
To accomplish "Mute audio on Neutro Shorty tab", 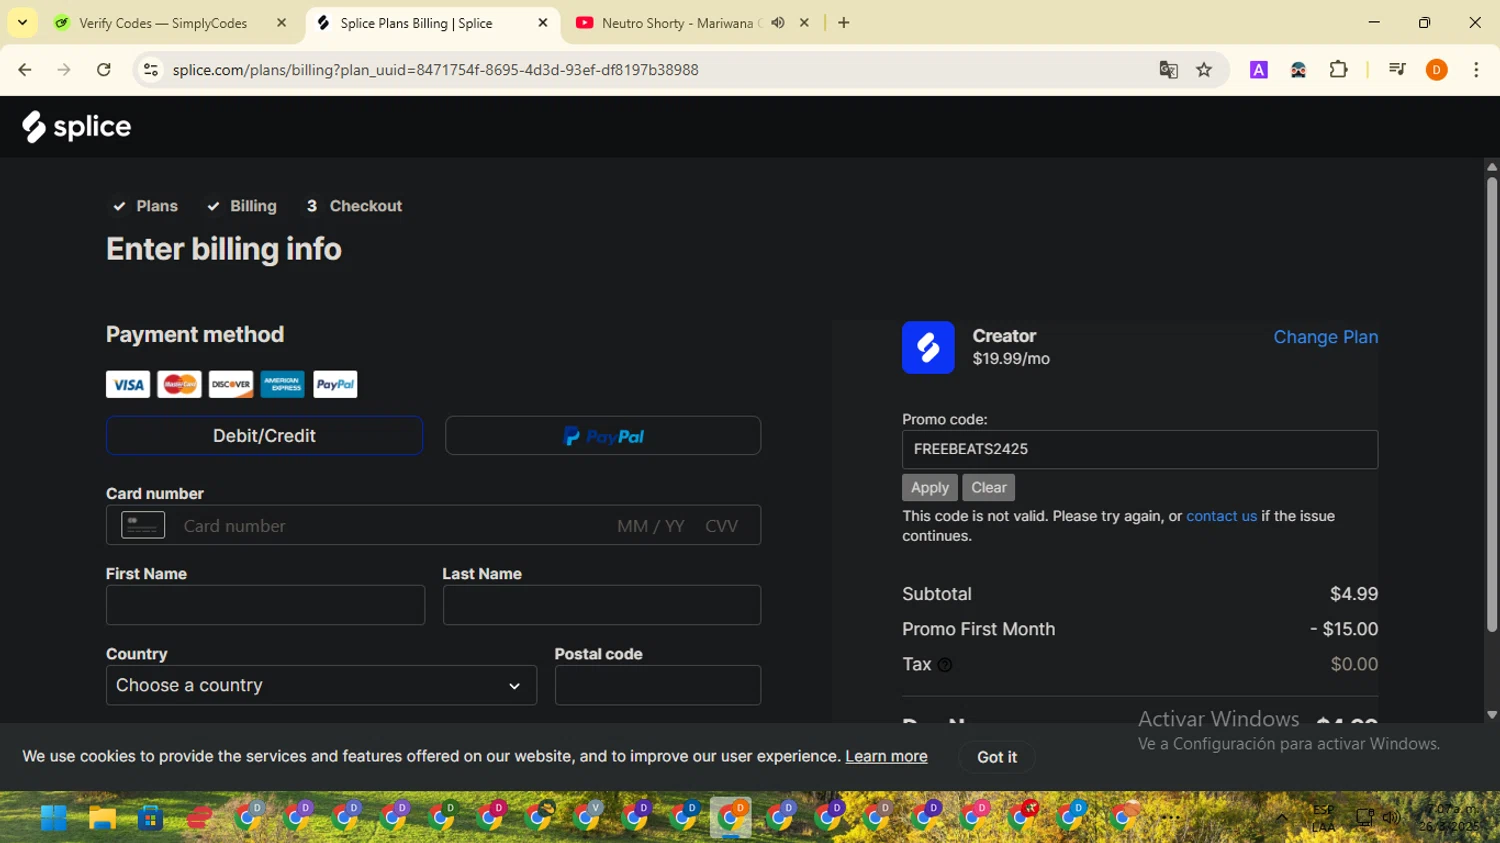I will click(778, 23).
